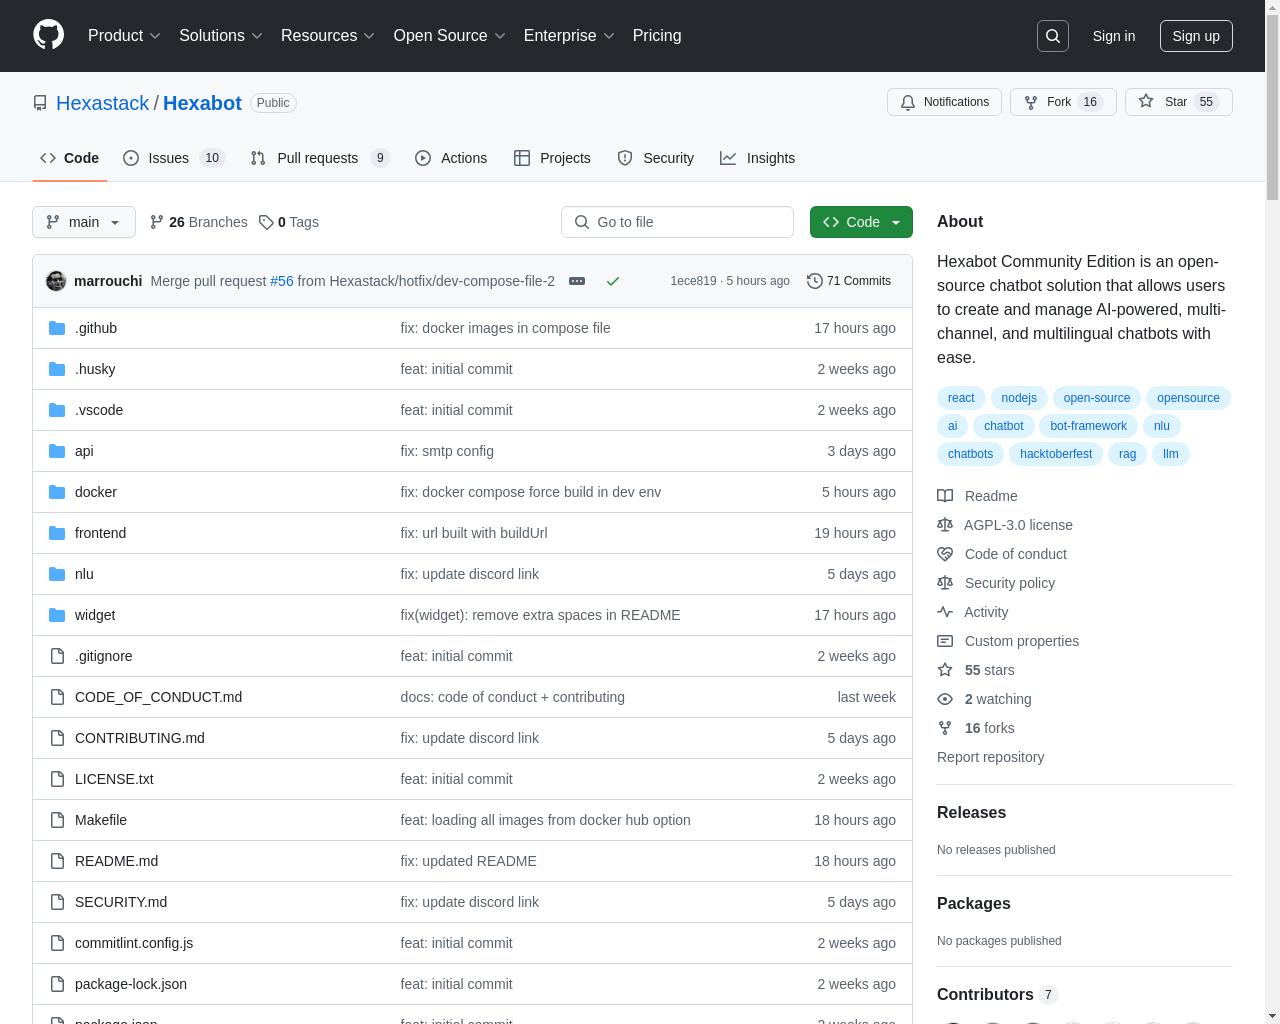Screen dimensions: 1280x1024
Task: Star the Hexabot repository
Action: click(1178, 102)
